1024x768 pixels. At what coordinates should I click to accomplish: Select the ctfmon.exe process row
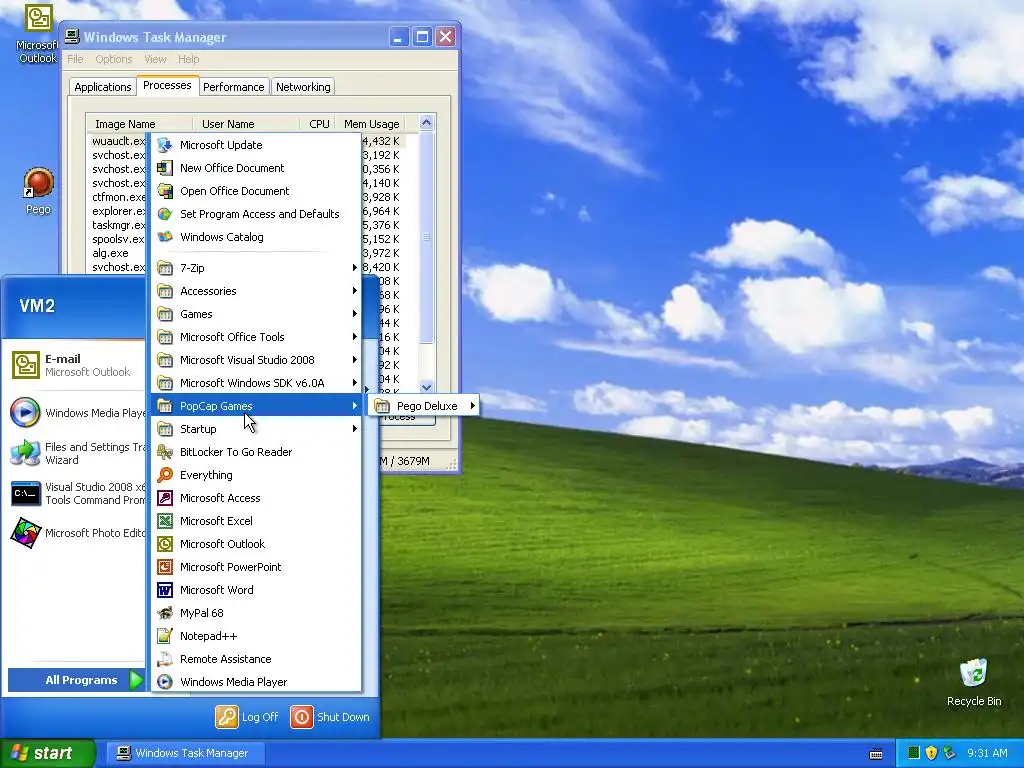coord(118,197)
